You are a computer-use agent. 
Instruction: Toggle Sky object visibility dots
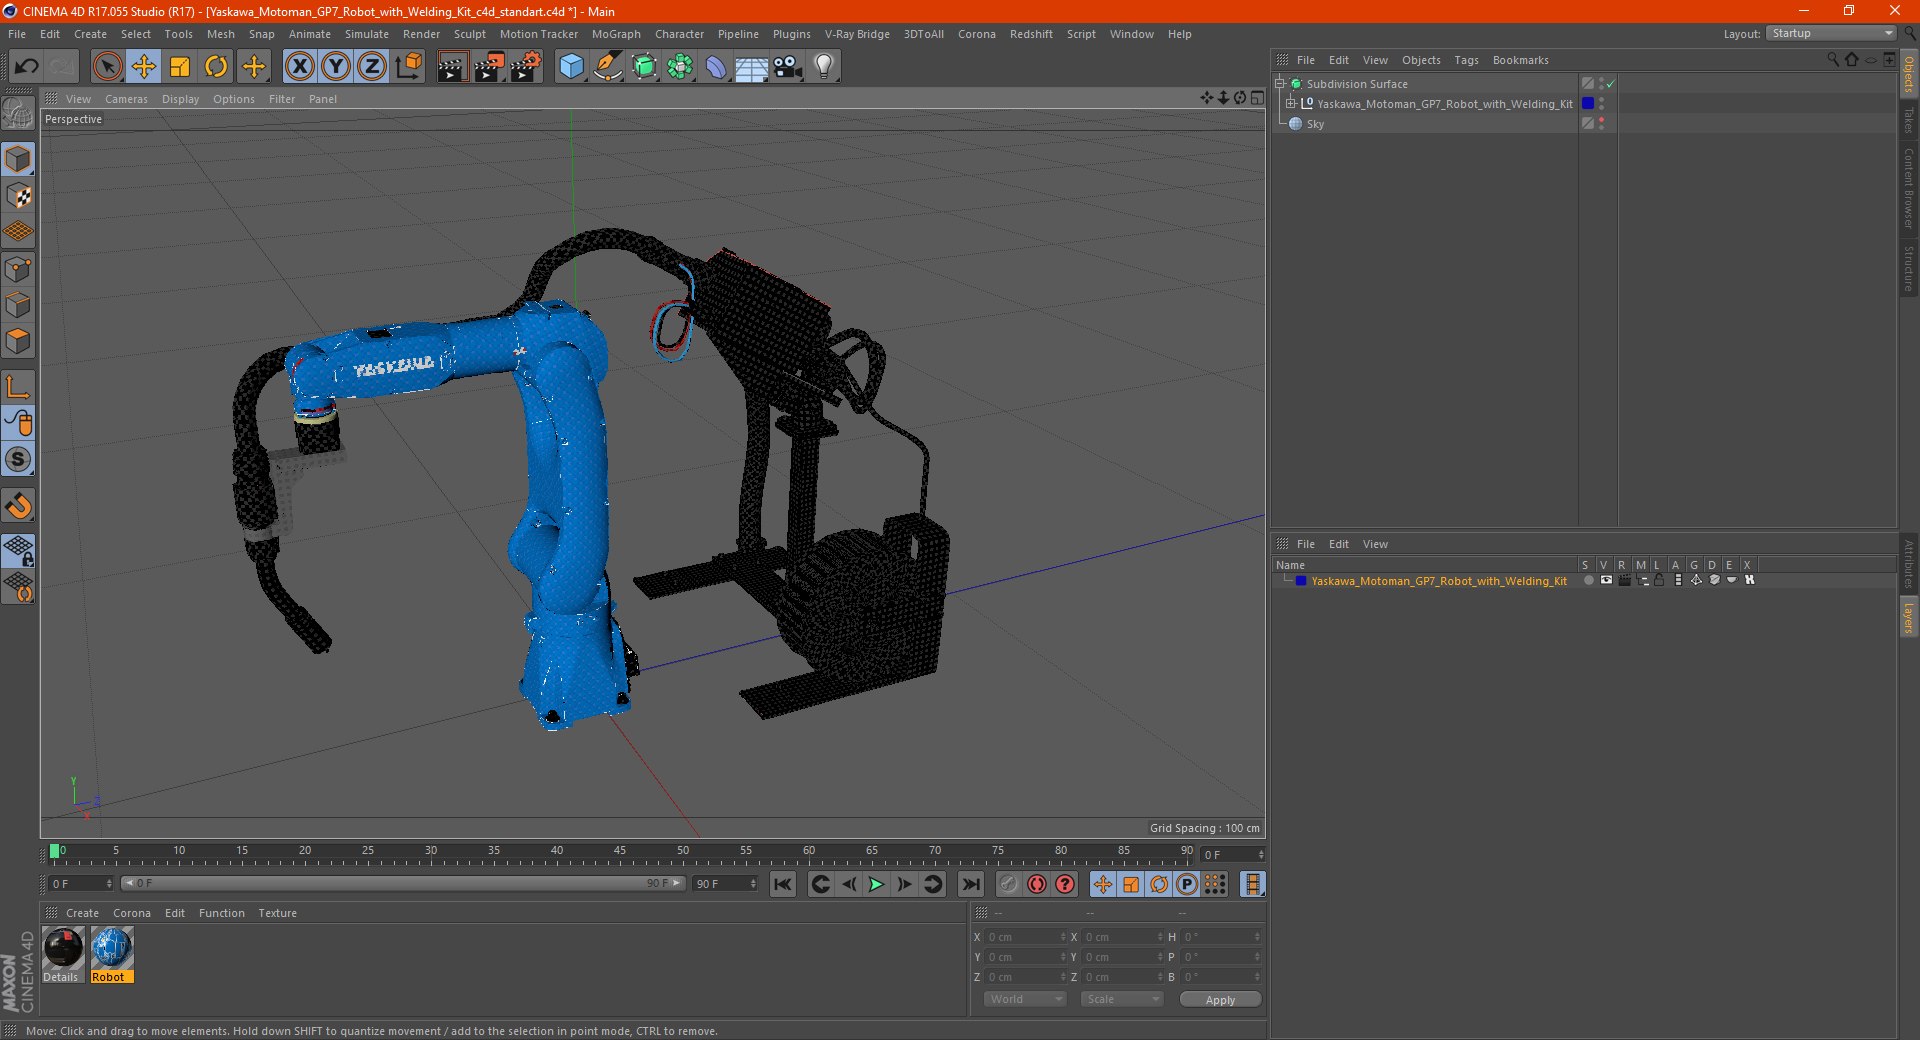[1601, 123]
